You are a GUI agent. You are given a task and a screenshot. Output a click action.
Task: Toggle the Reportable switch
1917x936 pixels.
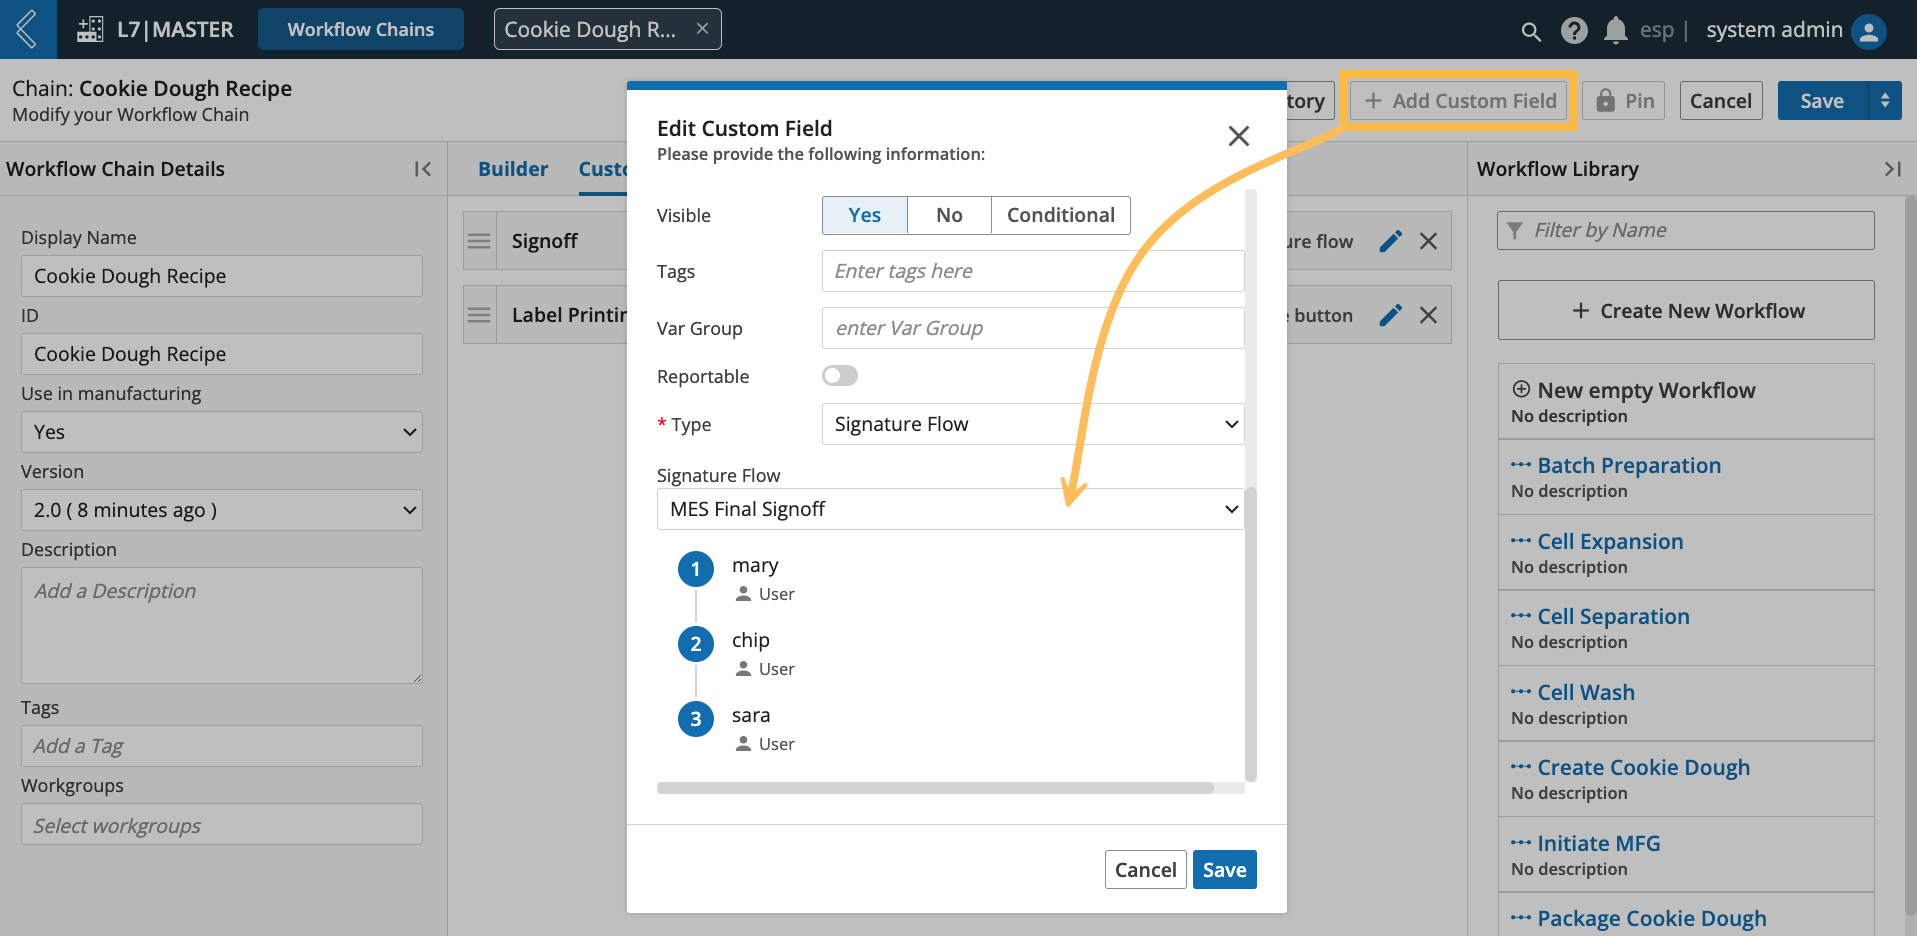[x=840, y=376]
